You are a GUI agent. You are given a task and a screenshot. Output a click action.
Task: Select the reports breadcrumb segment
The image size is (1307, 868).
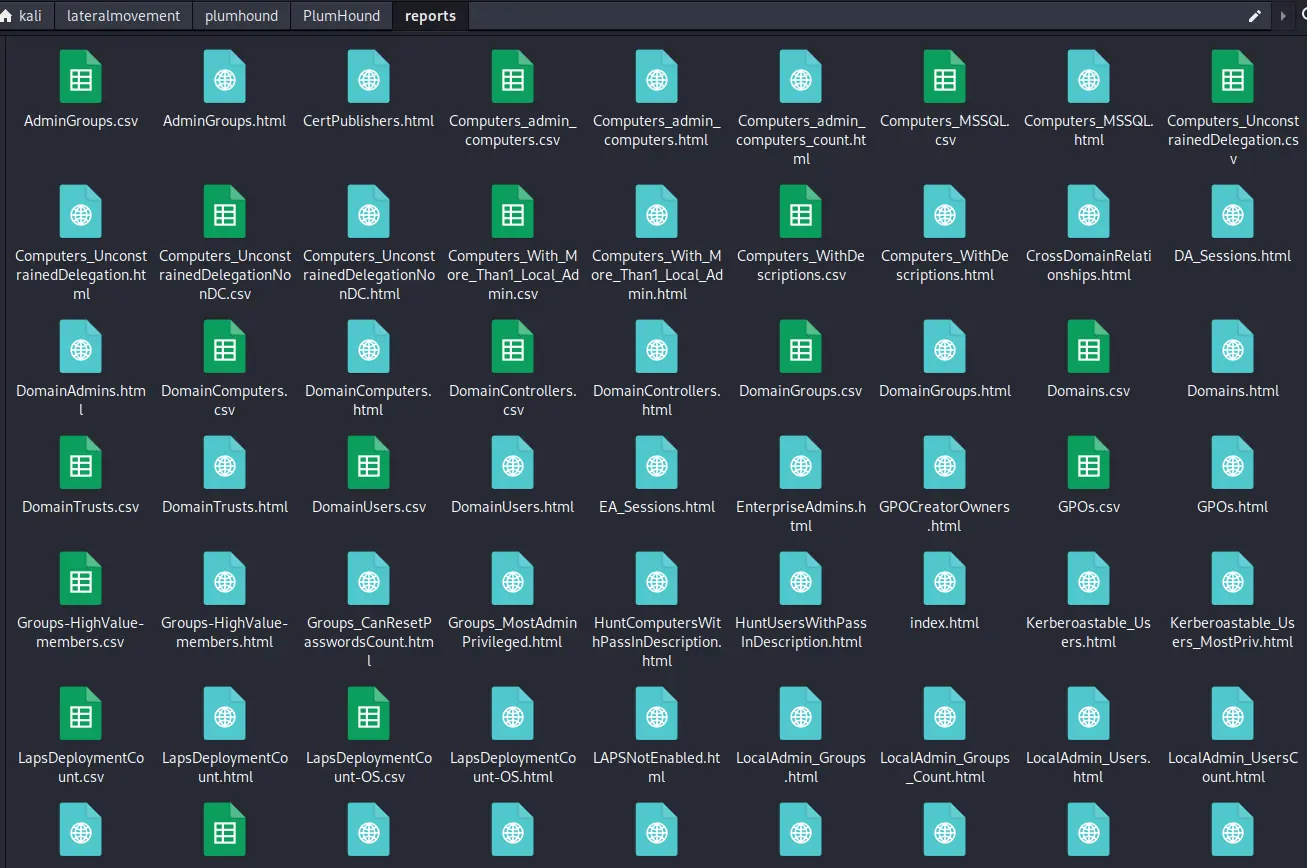point(430,16)
